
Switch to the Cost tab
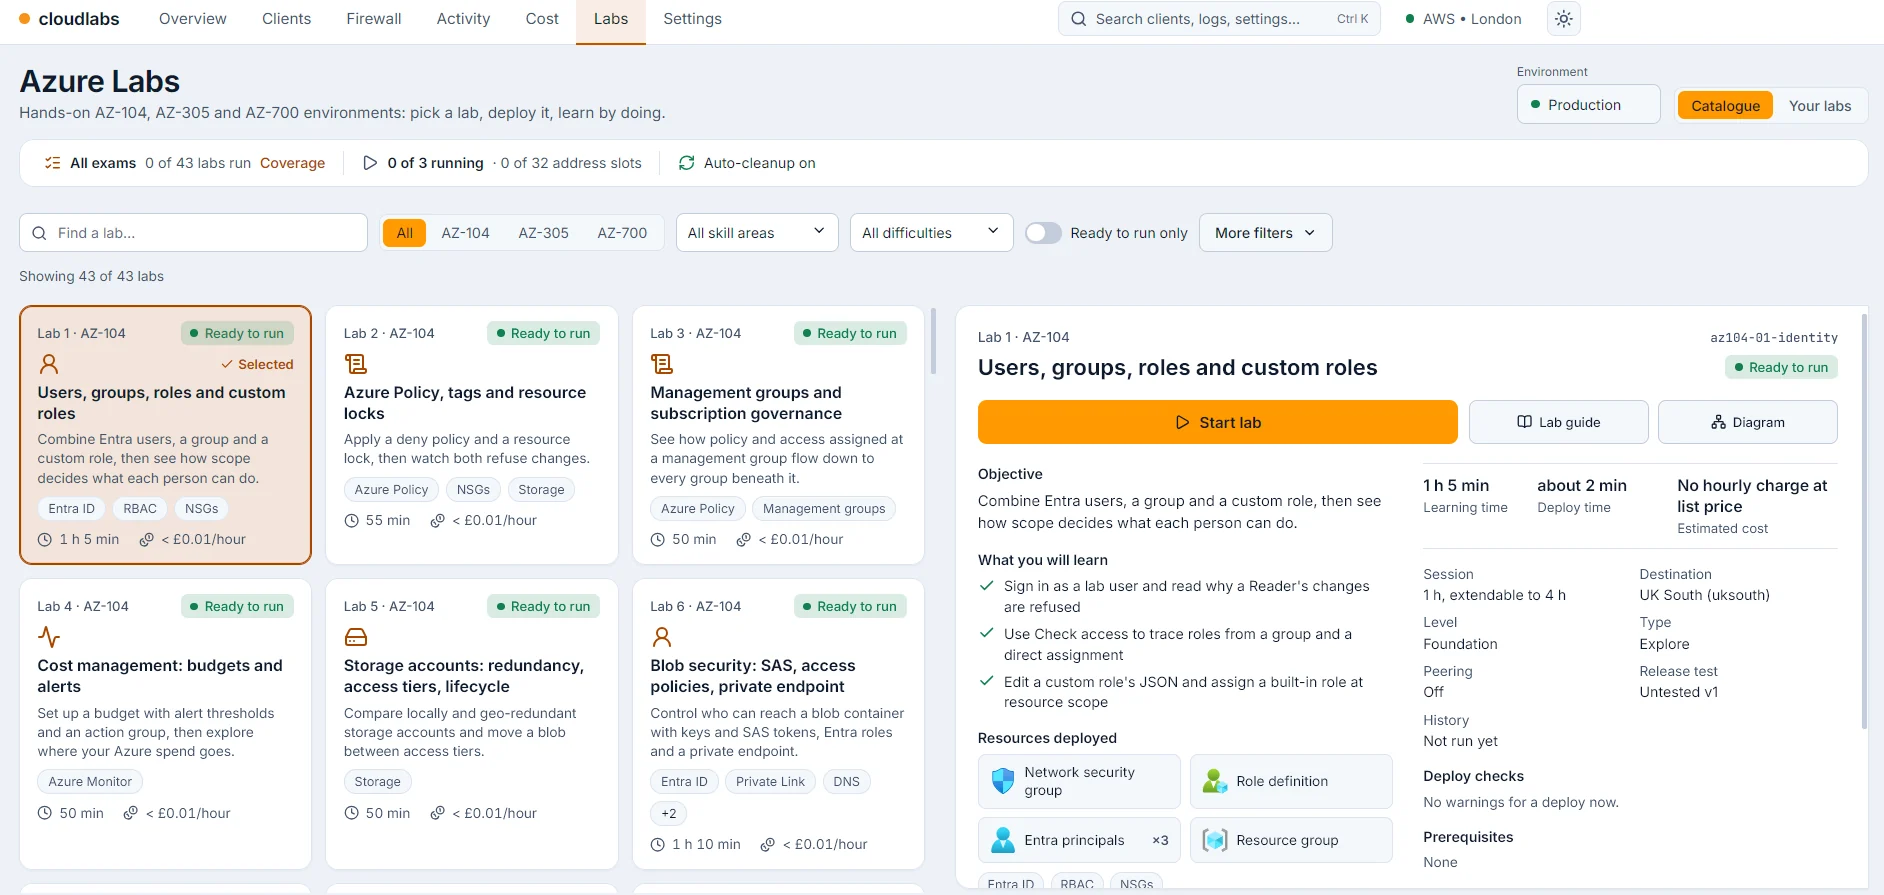[x=542, y=19]
